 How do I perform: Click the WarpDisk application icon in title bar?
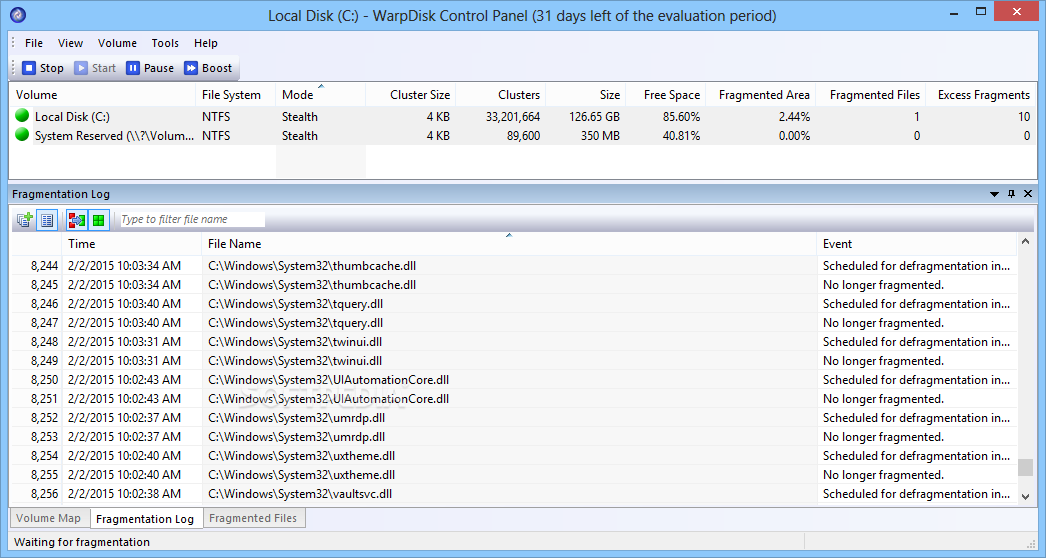coord(18,15)
